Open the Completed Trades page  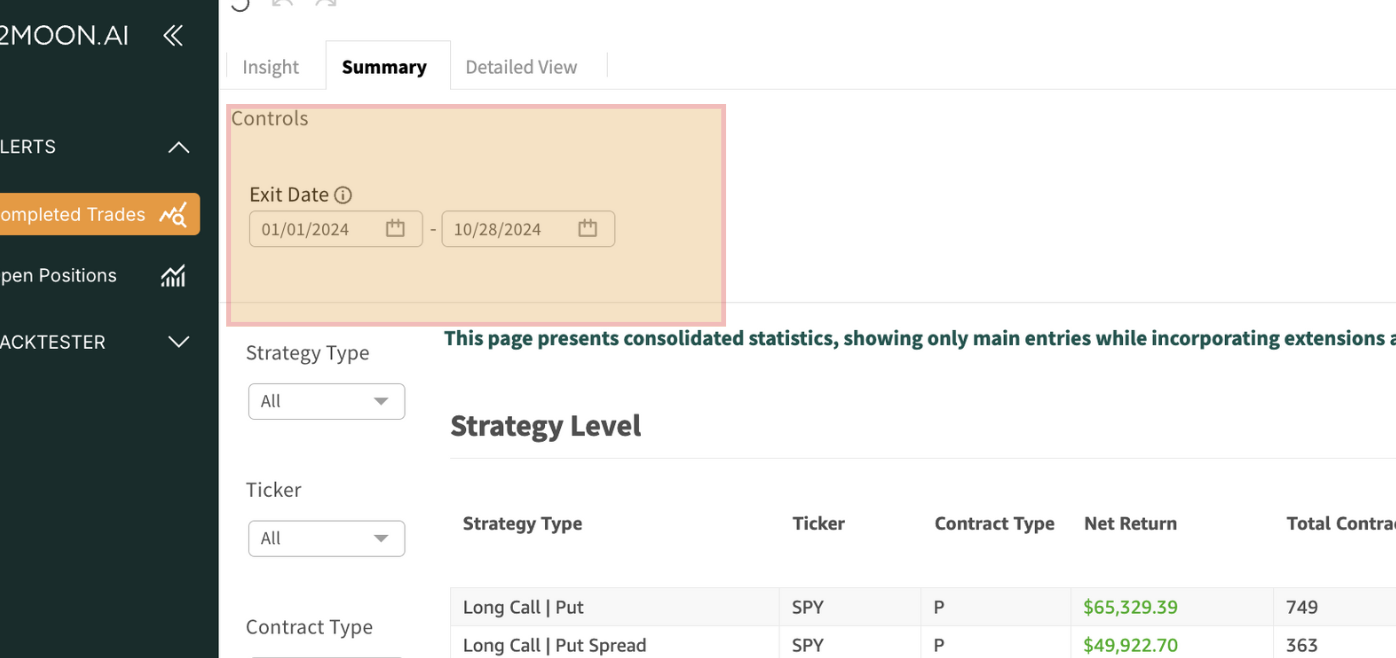75,214
